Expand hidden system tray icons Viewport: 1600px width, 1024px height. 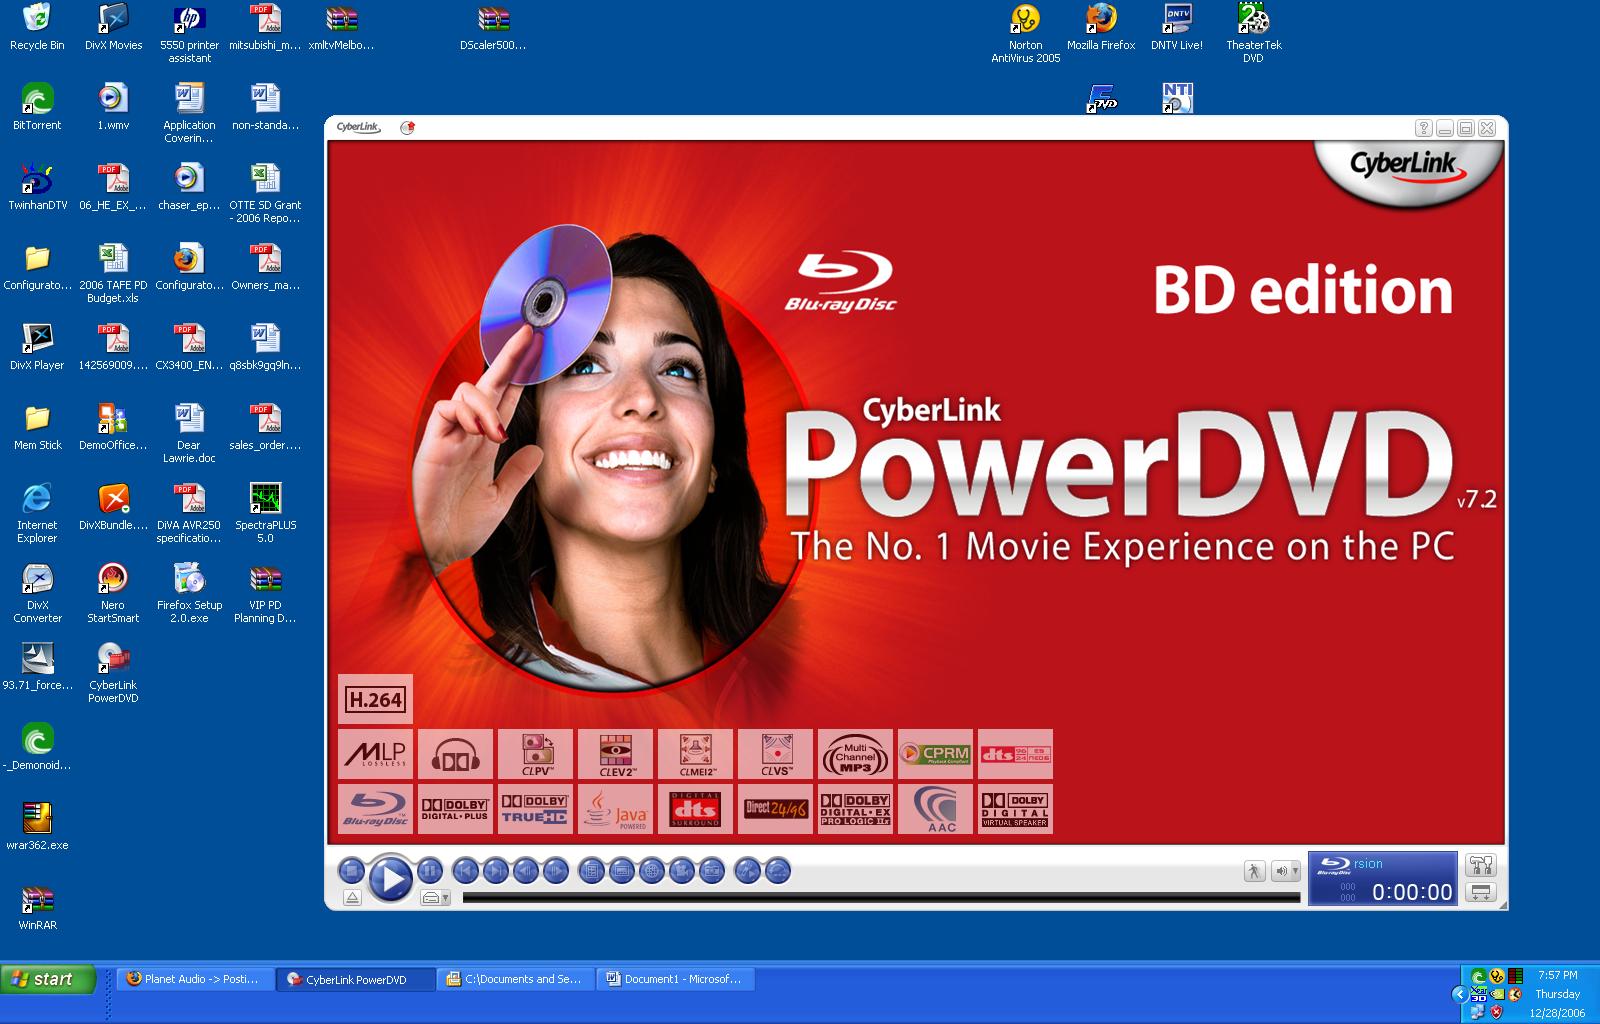(1458, 995)
